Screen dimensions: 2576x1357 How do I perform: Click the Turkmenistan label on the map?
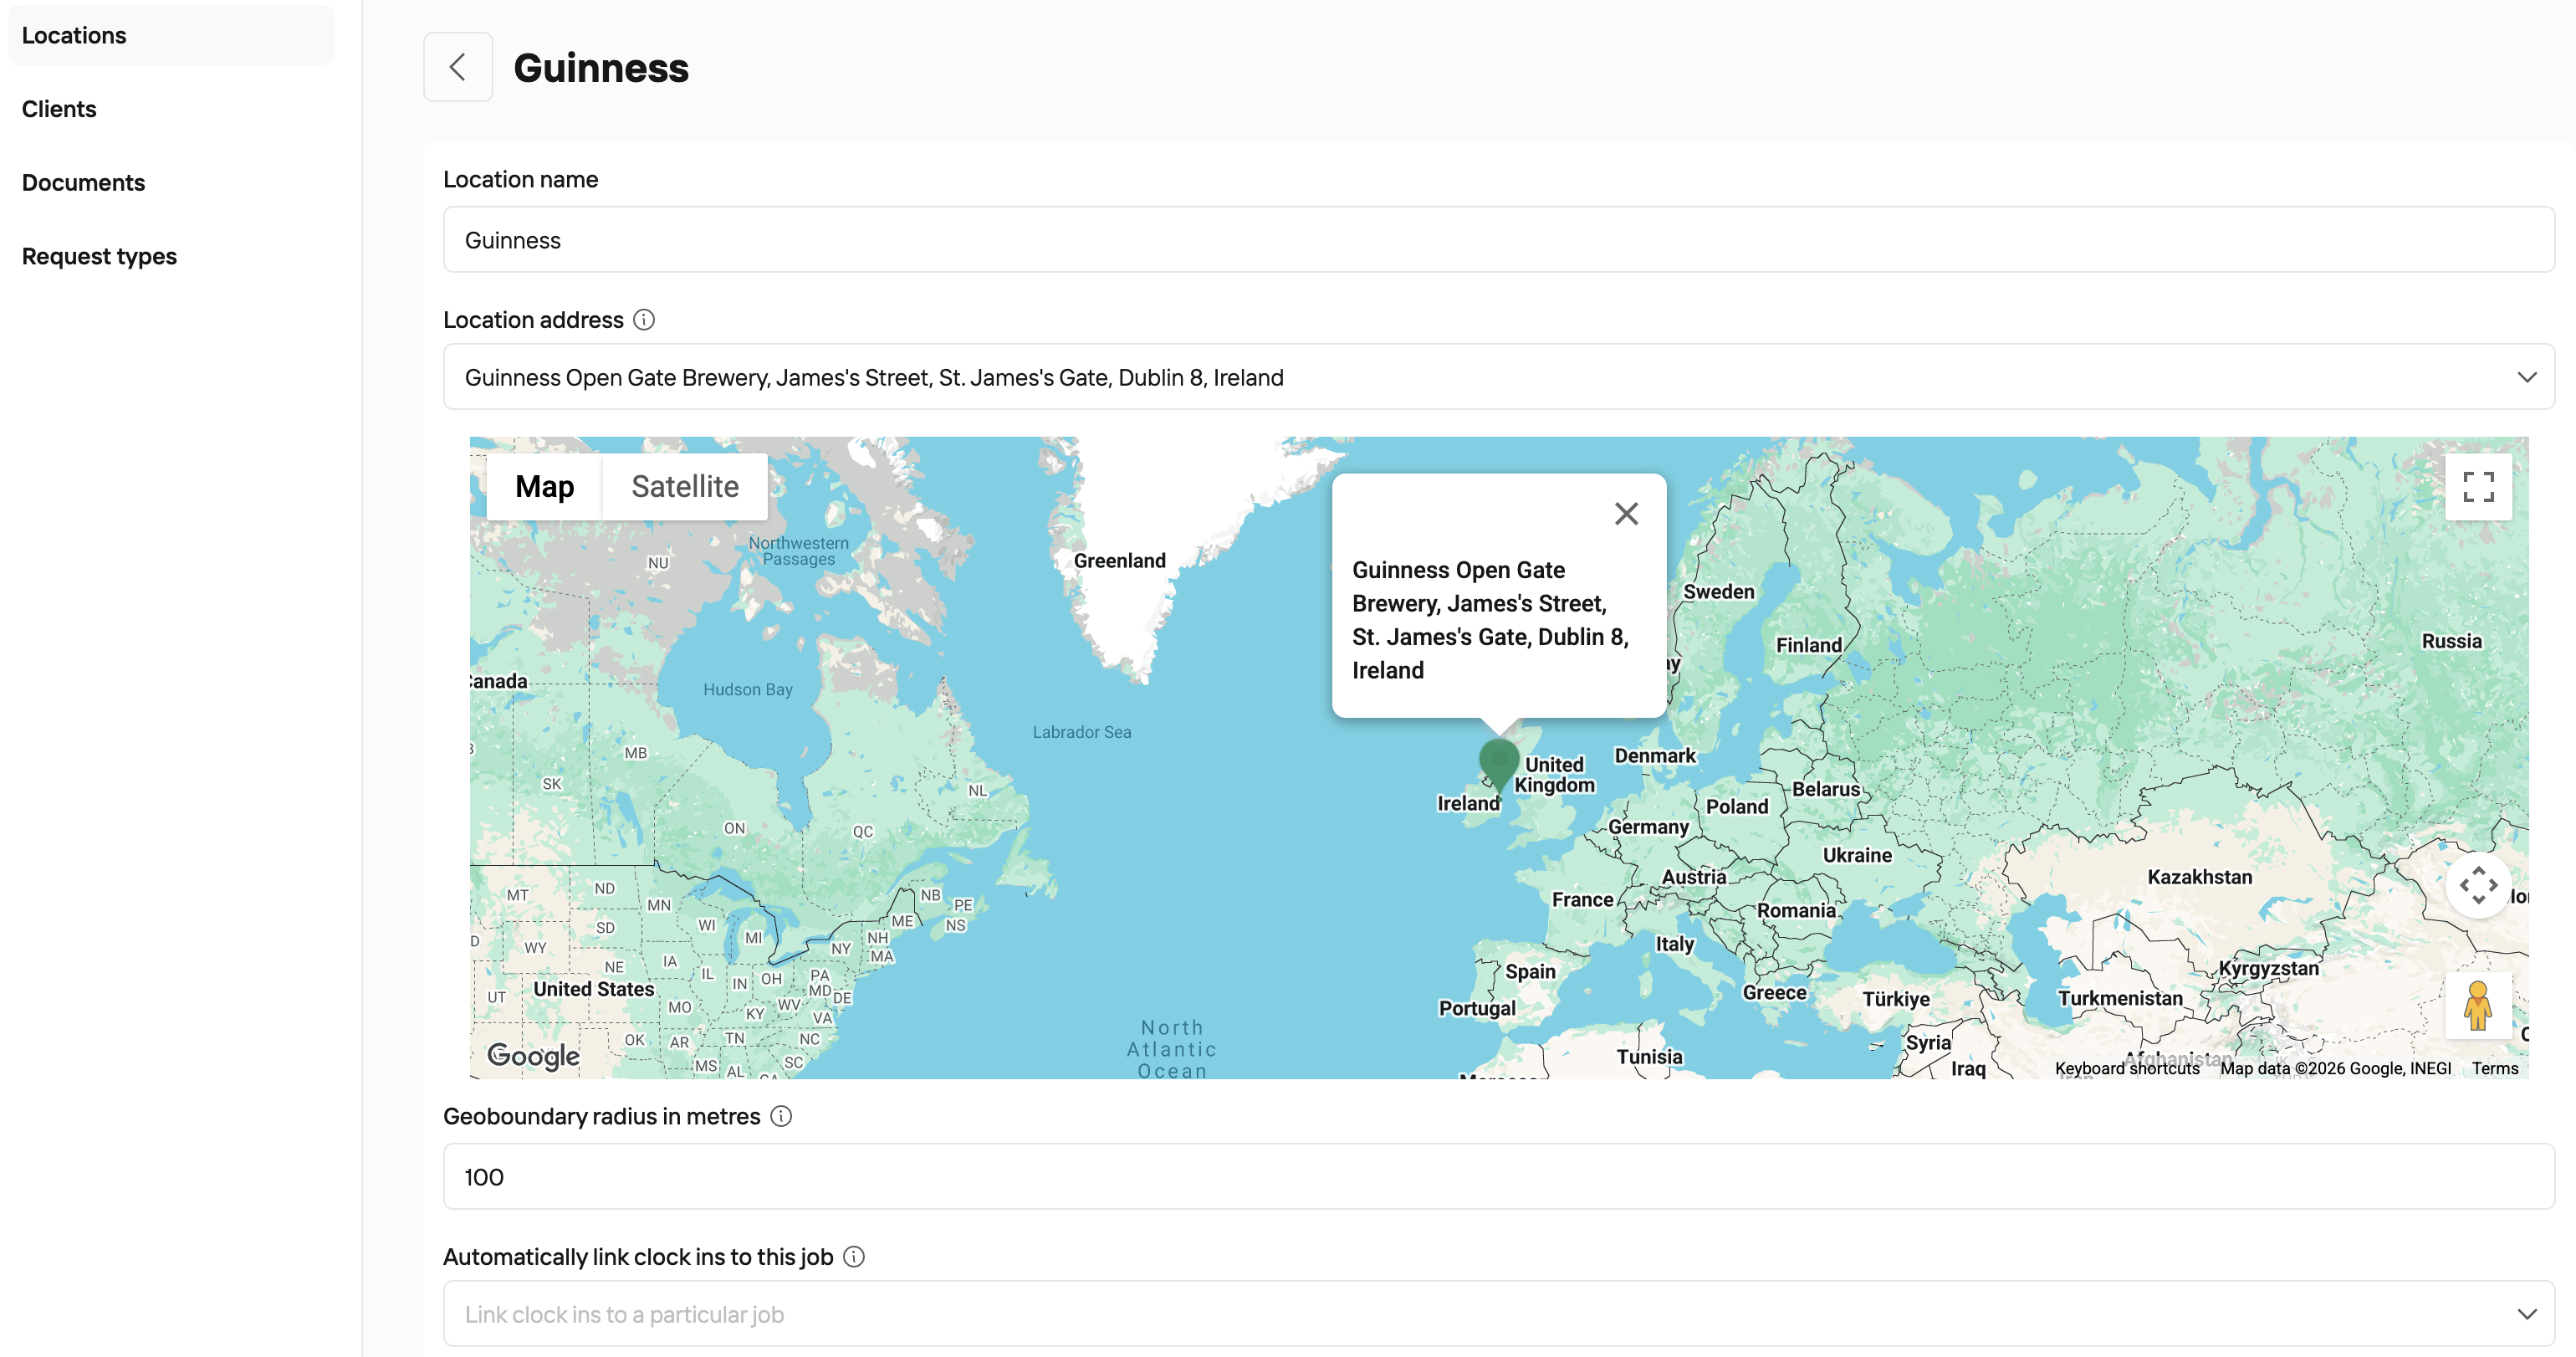coord(2120,998)
